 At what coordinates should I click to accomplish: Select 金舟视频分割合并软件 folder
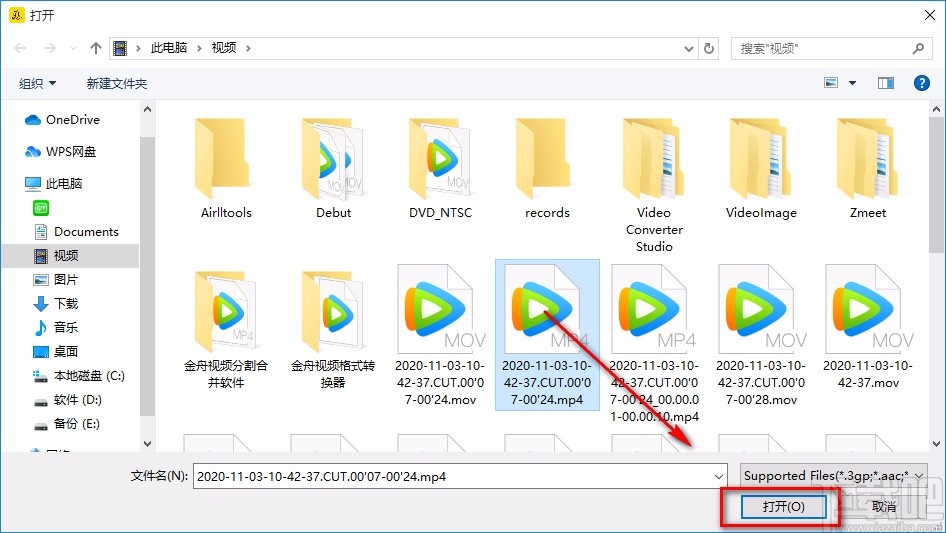[226, 329]
